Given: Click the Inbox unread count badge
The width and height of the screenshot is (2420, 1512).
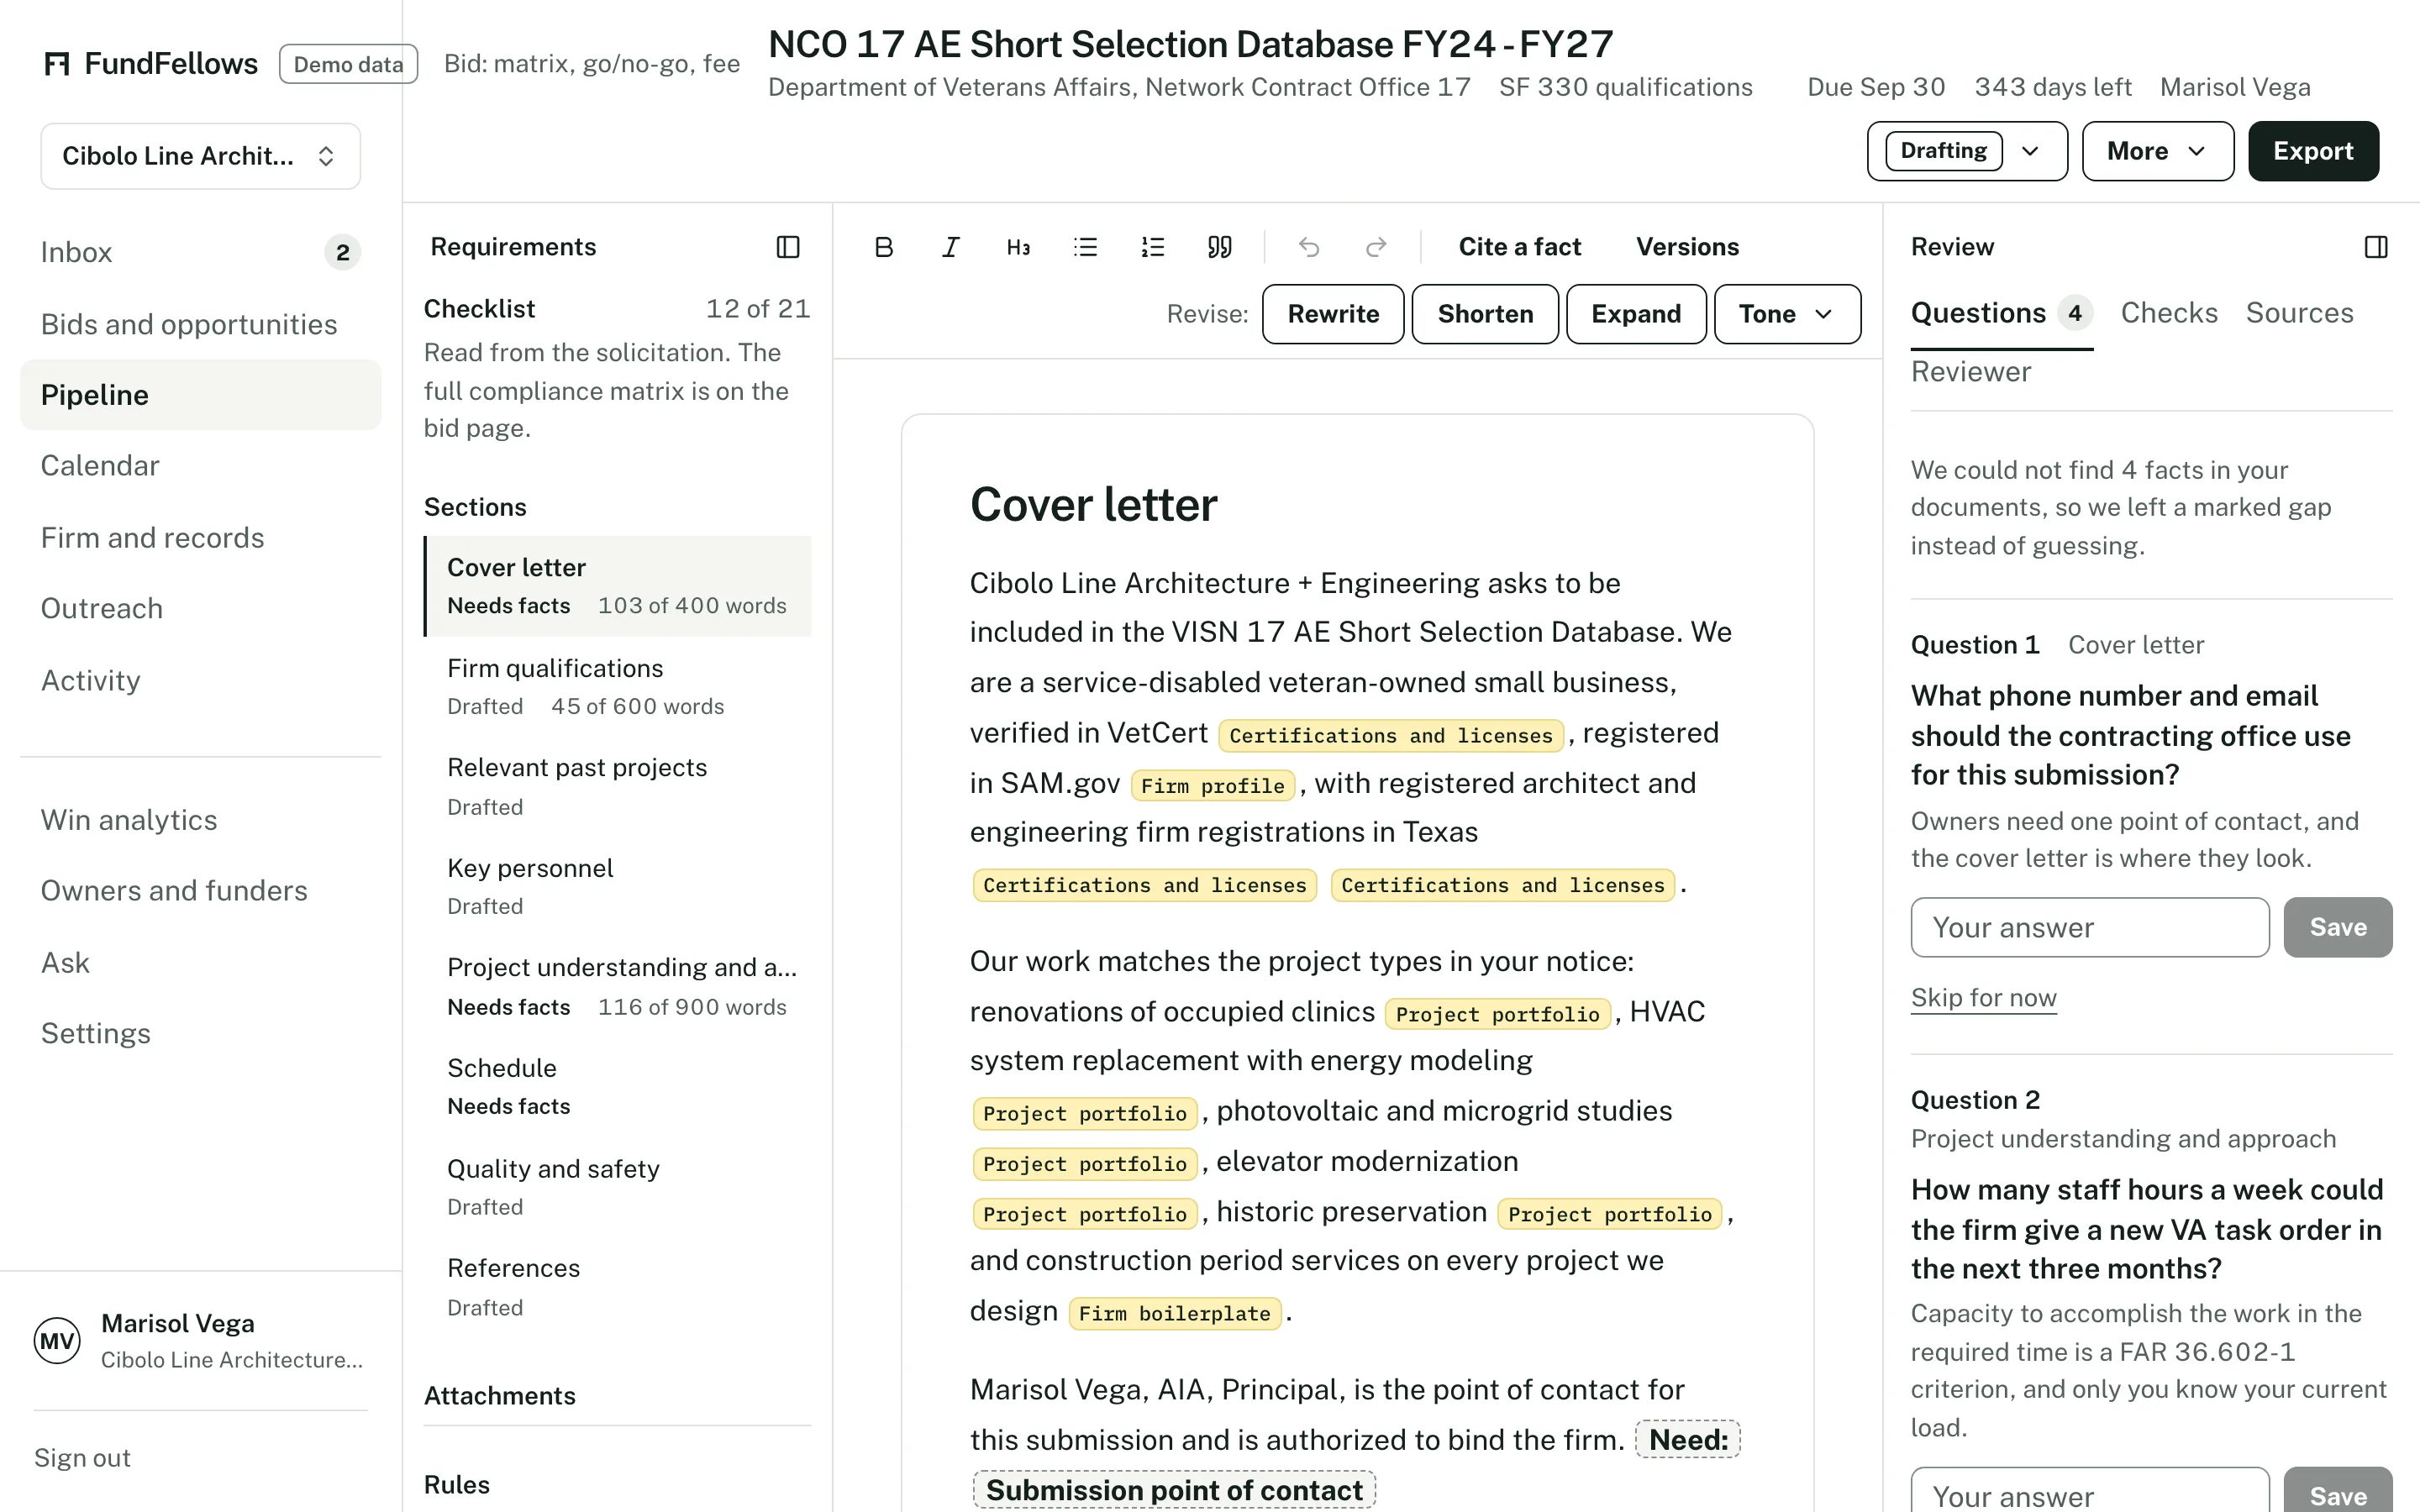Looking at the screenshot, I should click(342, 252).
